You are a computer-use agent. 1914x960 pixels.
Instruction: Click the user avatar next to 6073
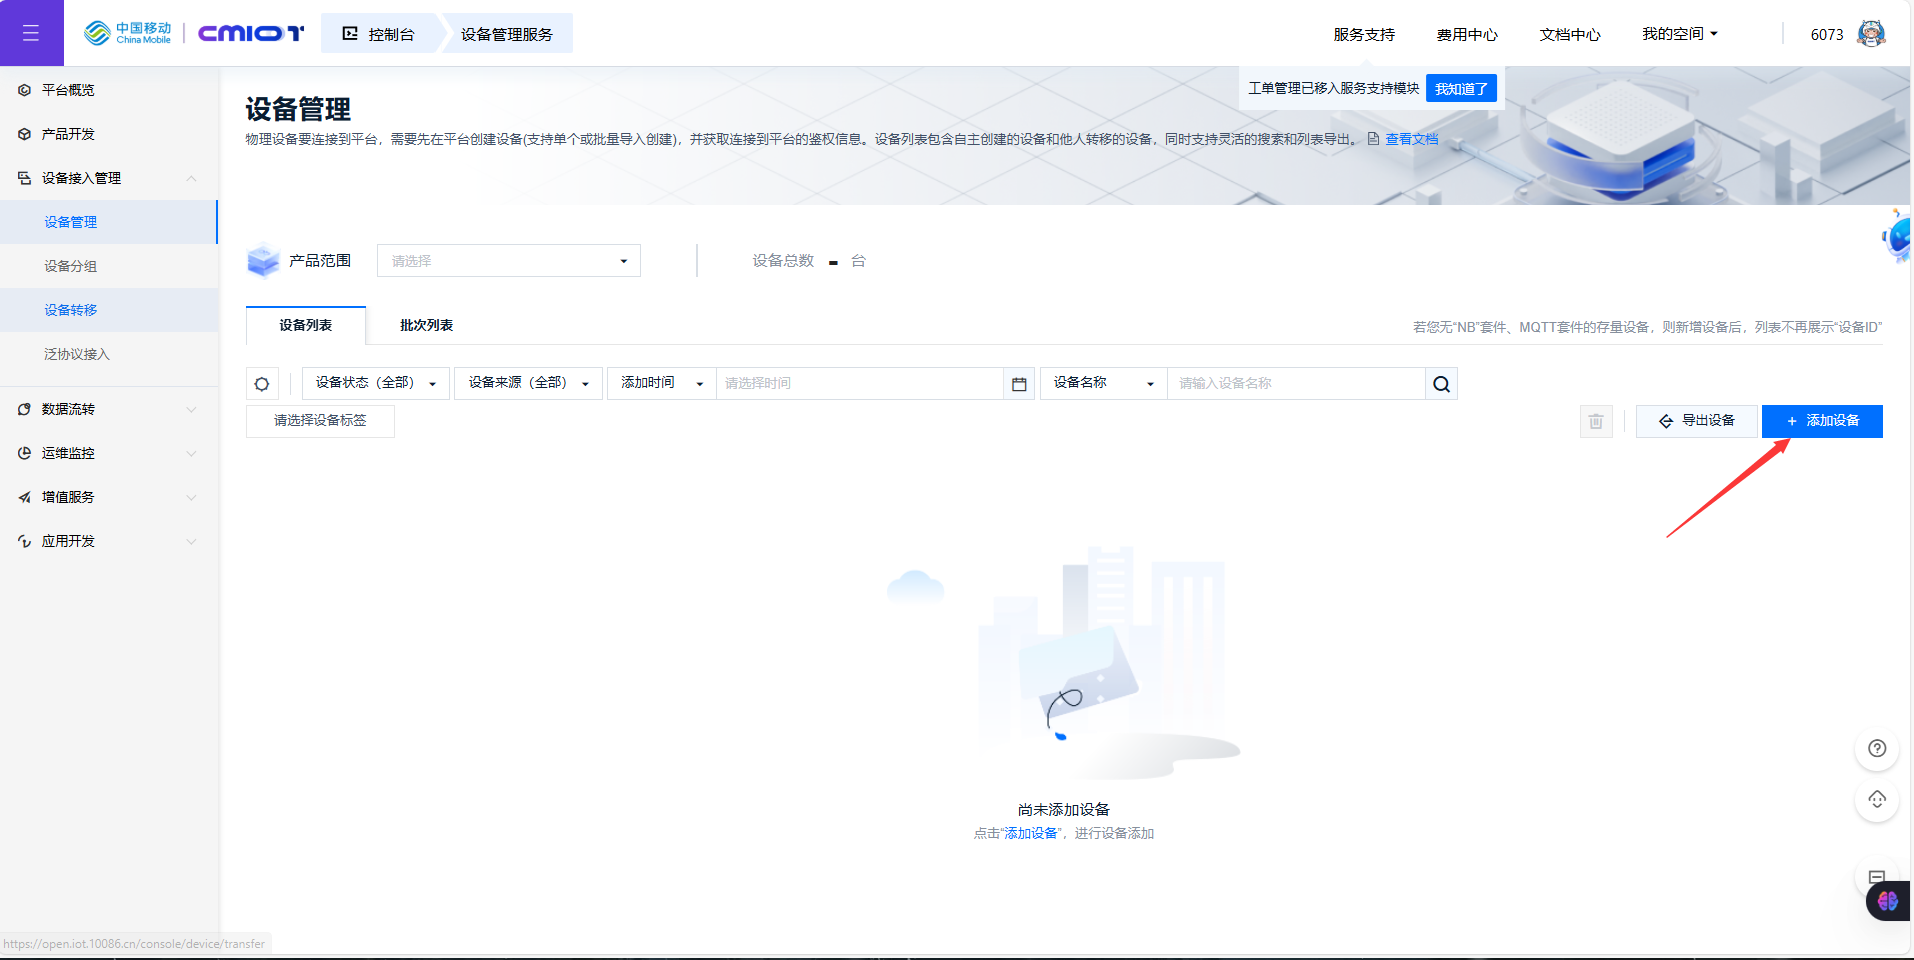(x=1871, y=32)
